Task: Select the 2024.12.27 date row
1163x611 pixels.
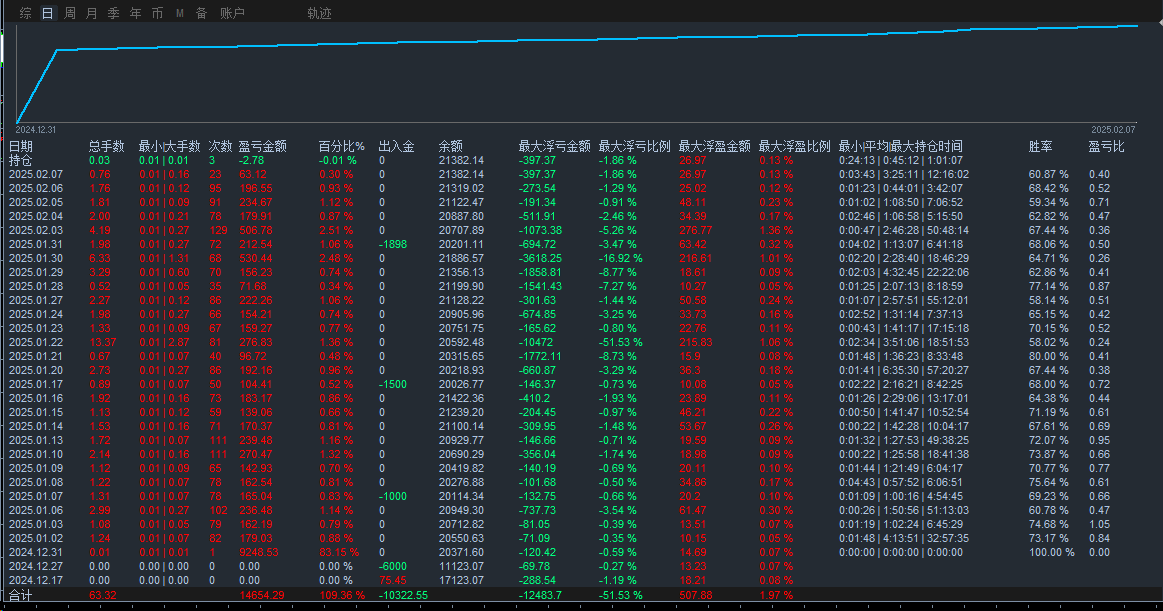Action: coord(36,566)
